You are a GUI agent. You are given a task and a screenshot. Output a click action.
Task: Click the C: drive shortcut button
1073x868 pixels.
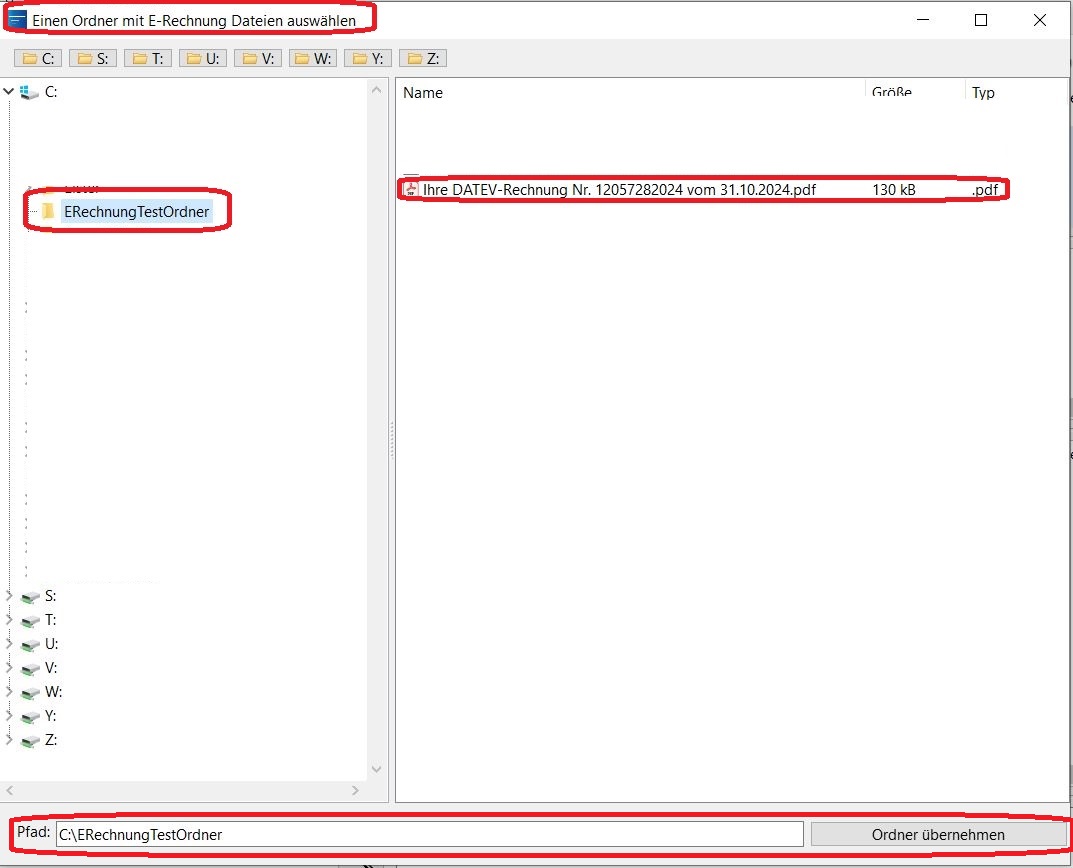(40, 59)
